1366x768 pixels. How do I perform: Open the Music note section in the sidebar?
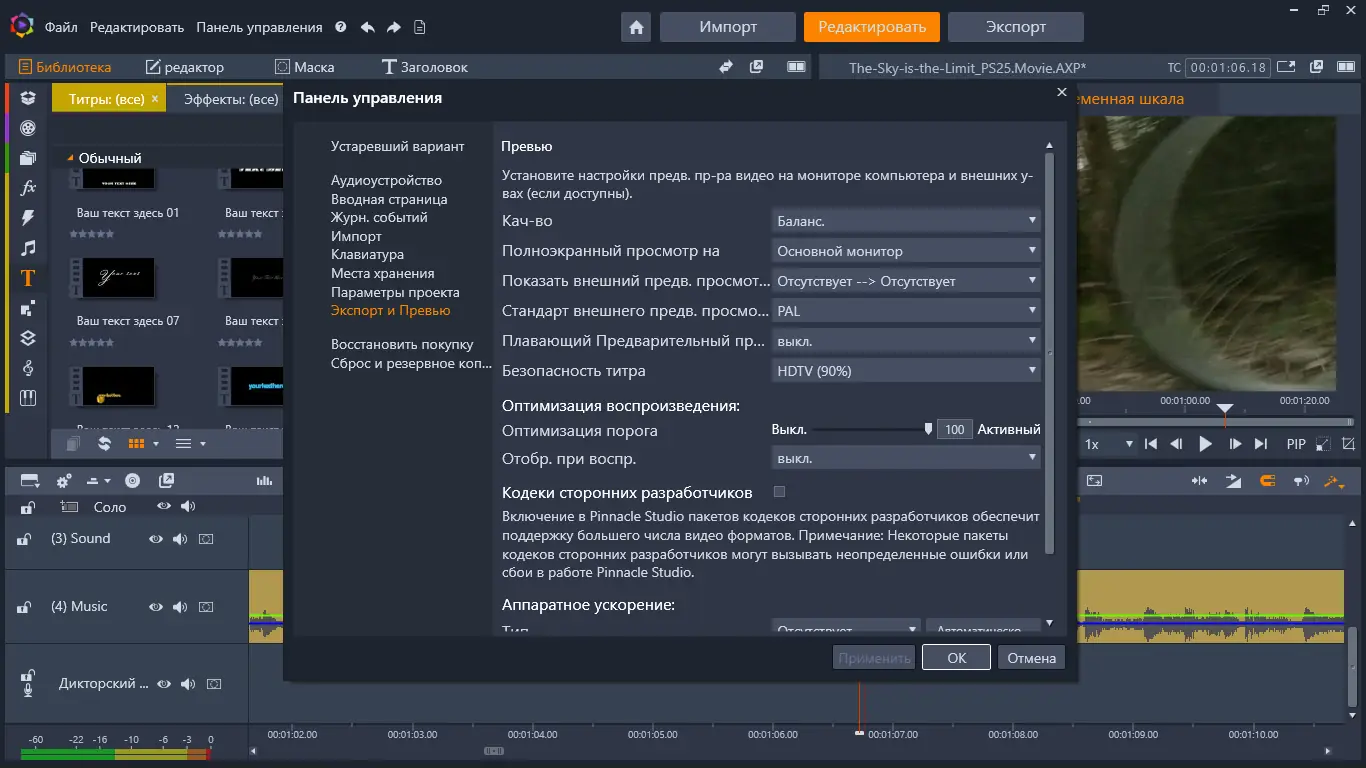coord(27,247)
